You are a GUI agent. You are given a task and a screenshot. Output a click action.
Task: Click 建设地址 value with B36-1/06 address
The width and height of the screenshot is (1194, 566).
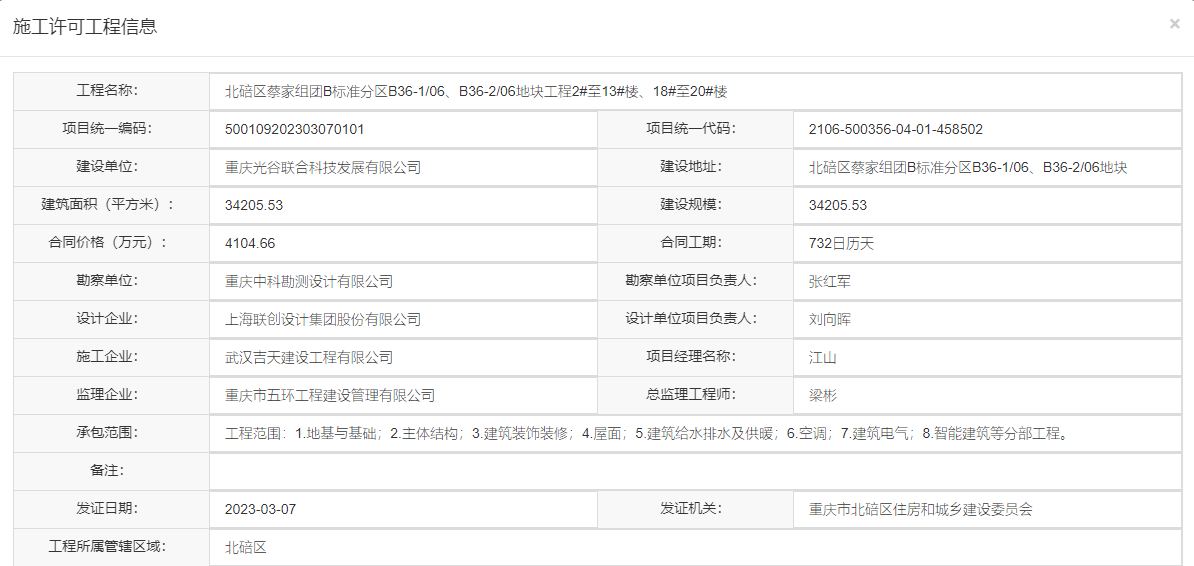(x=968, y=168)
